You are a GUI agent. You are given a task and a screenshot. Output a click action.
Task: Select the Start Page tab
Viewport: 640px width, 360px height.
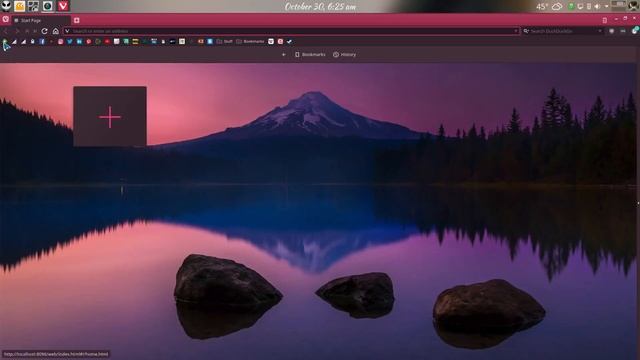coord(41,20)
